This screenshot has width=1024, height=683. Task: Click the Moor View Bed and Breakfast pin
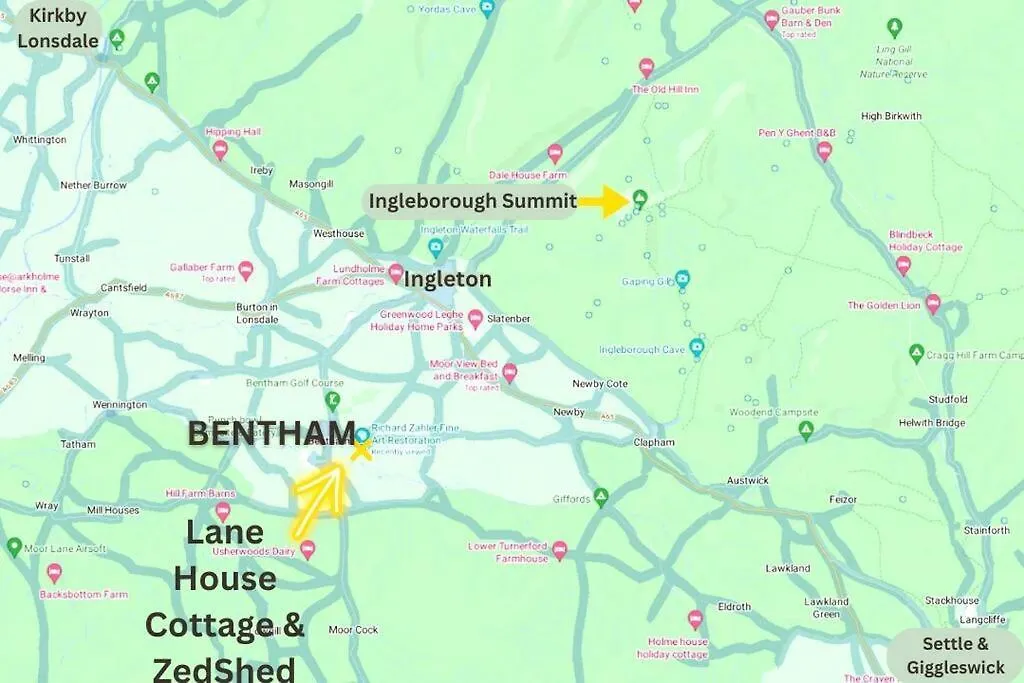point(509,373)
